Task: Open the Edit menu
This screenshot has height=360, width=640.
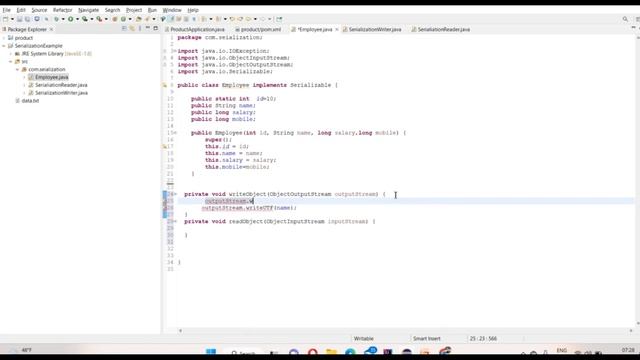Action: (x=21, y=10)
